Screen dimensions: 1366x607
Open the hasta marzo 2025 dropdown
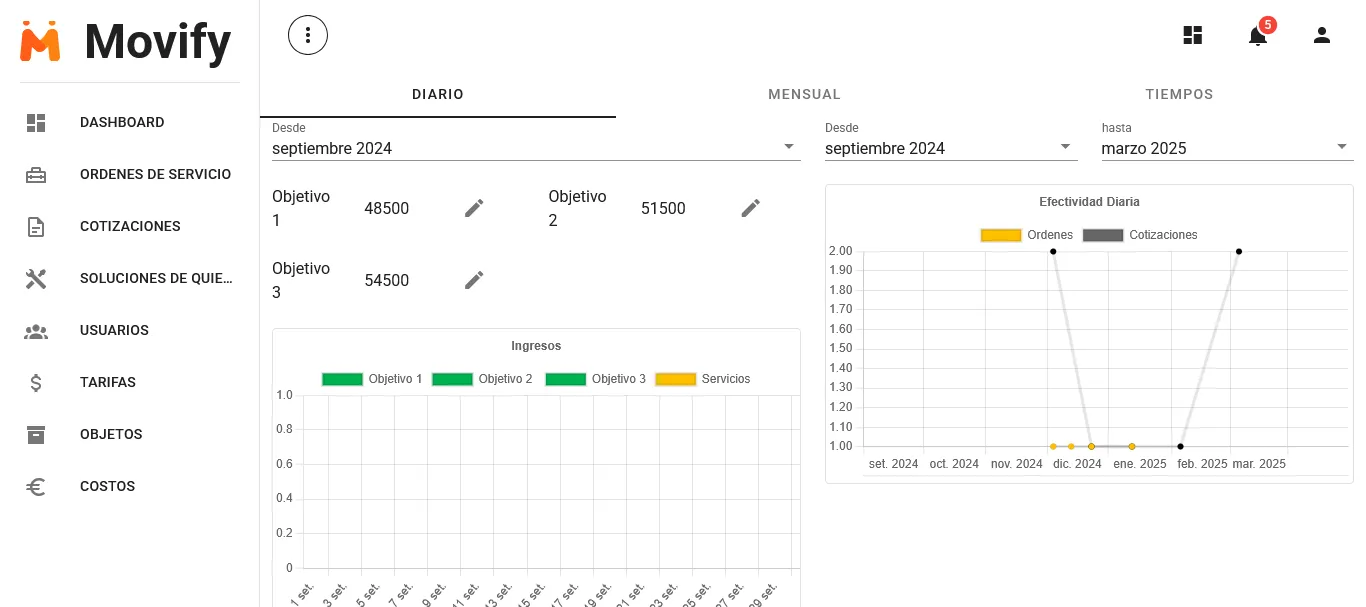pyautogui.click(x=1227, y=148)
